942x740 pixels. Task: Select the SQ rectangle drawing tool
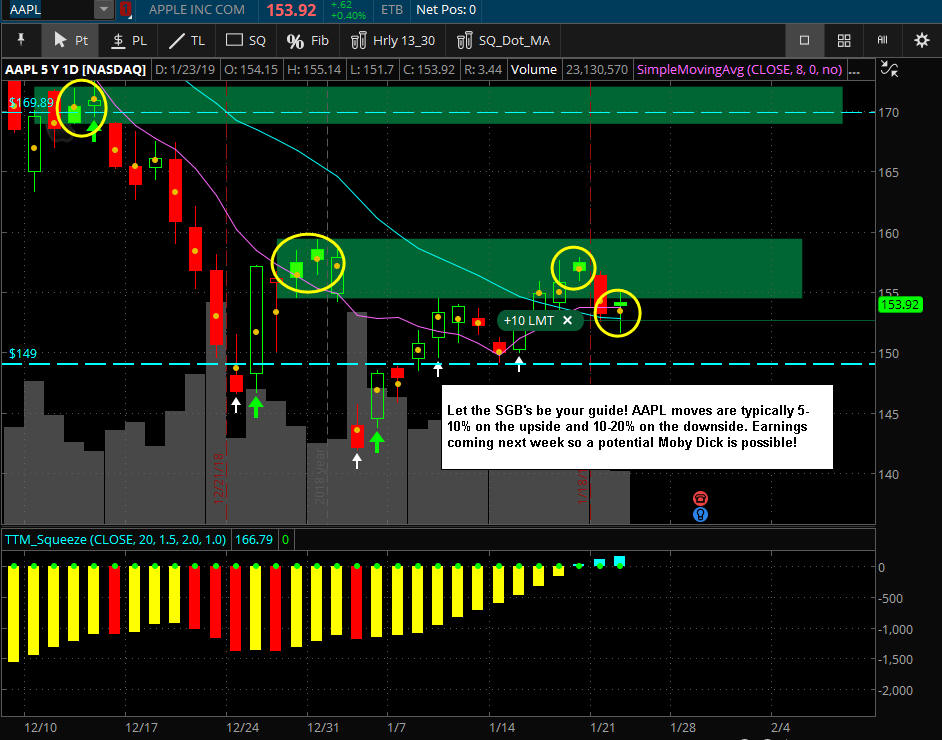[245, 40]
